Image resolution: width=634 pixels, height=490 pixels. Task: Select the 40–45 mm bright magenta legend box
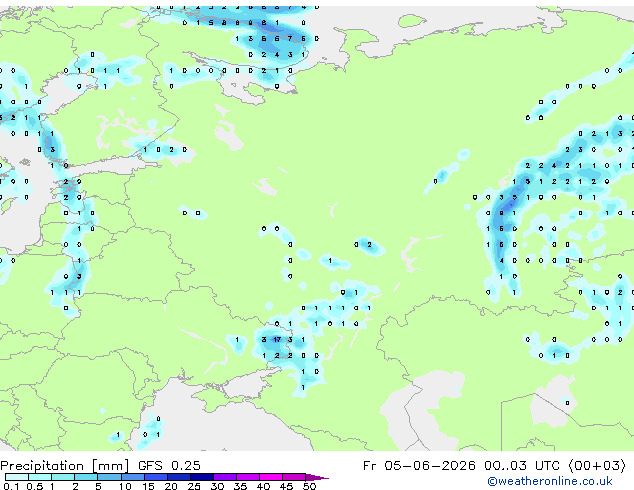271,477
